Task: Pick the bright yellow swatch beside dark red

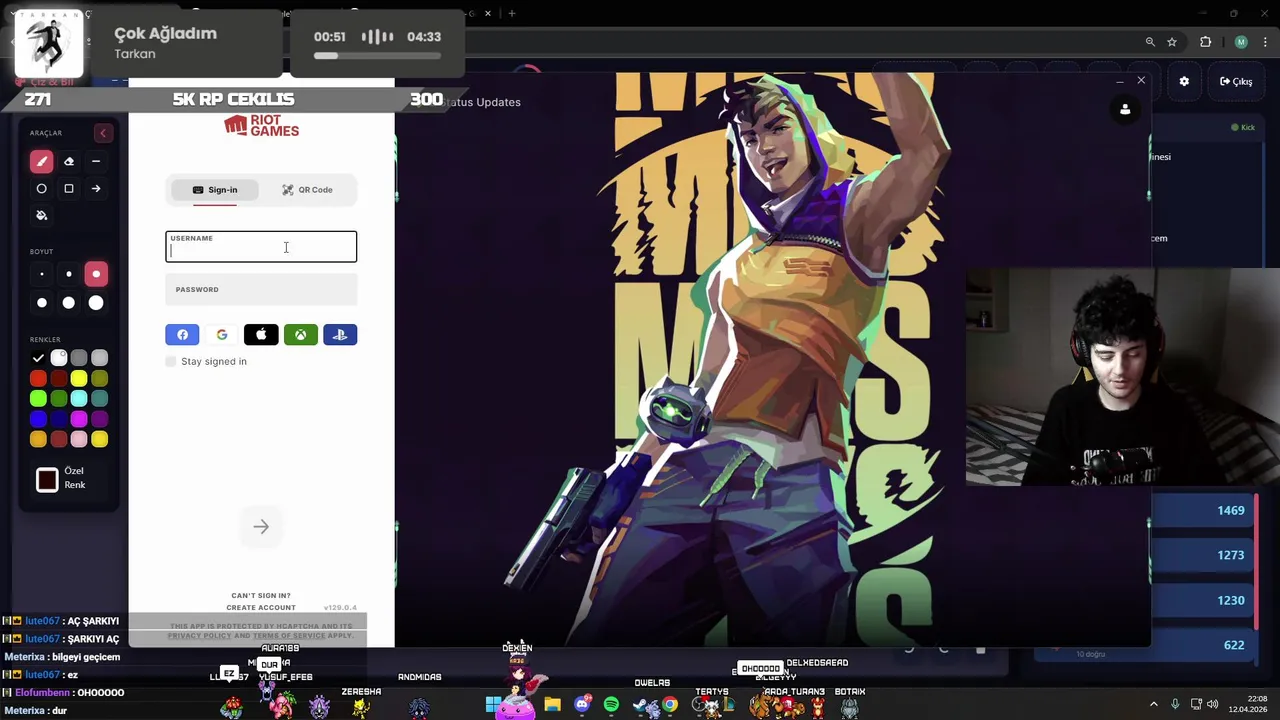Action: click(79, 378)
